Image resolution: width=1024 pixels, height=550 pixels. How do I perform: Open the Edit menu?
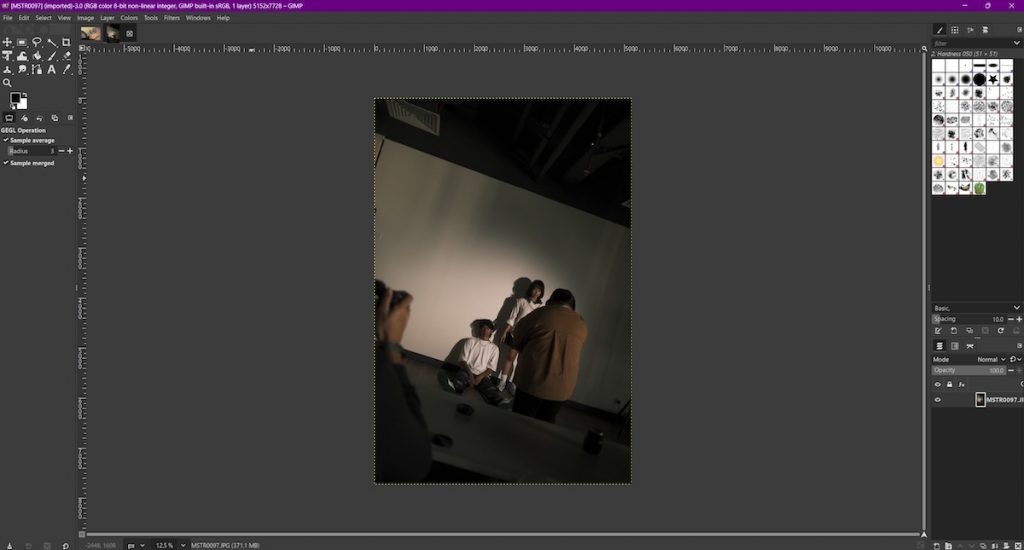point(24,18)
